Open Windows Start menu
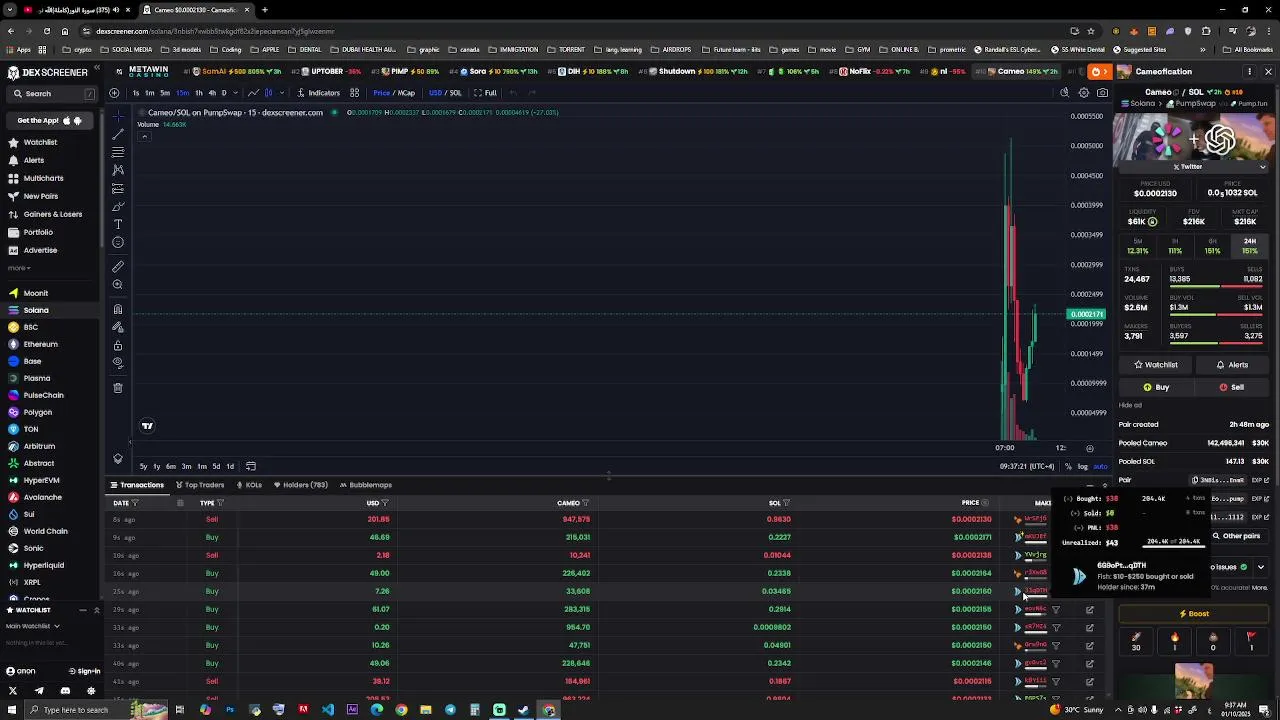 tap(12, 710)
